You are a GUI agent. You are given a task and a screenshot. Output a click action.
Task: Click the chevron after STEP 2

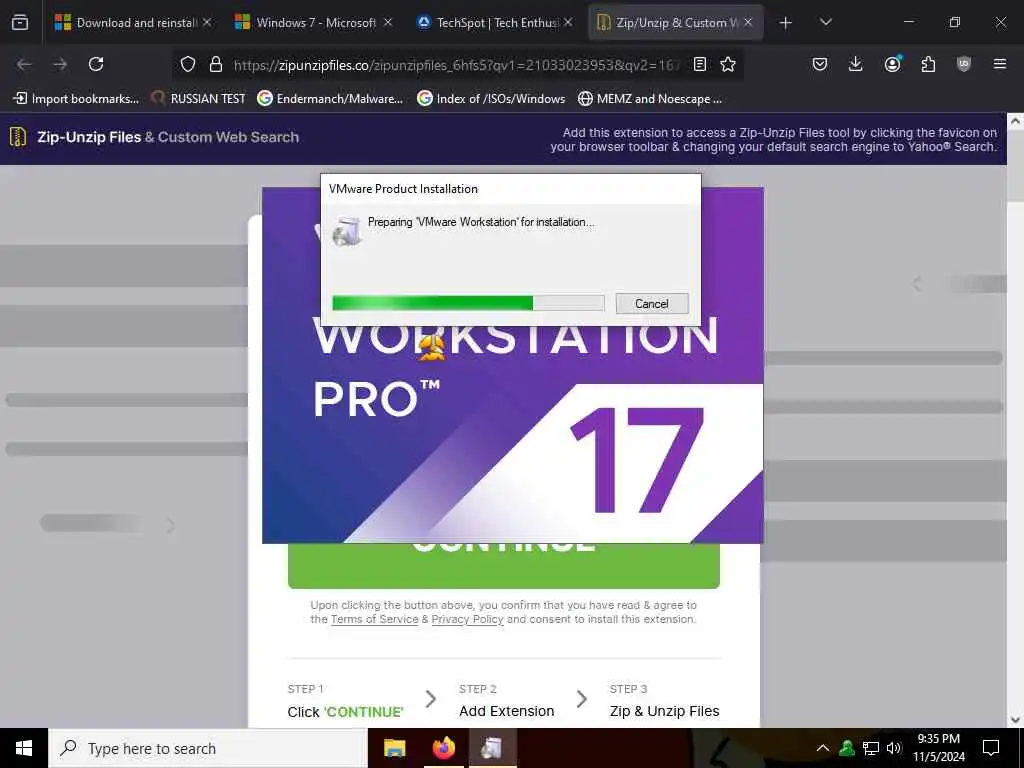point(582,699)
